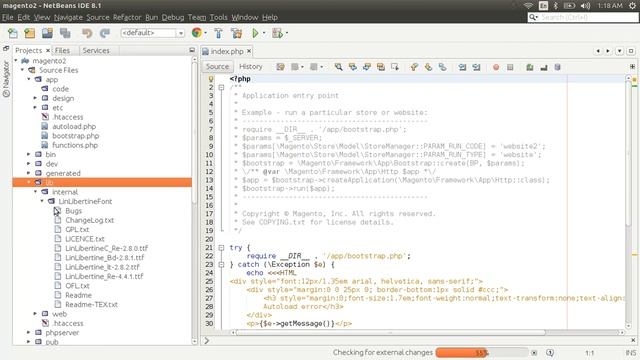Click the Chrome browser icon in toolbar

pyautogui.click(x=197, y=33)
